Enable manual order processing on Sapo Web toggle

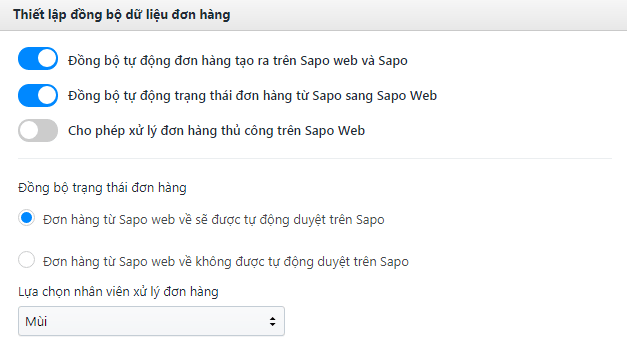click(38, 130)
